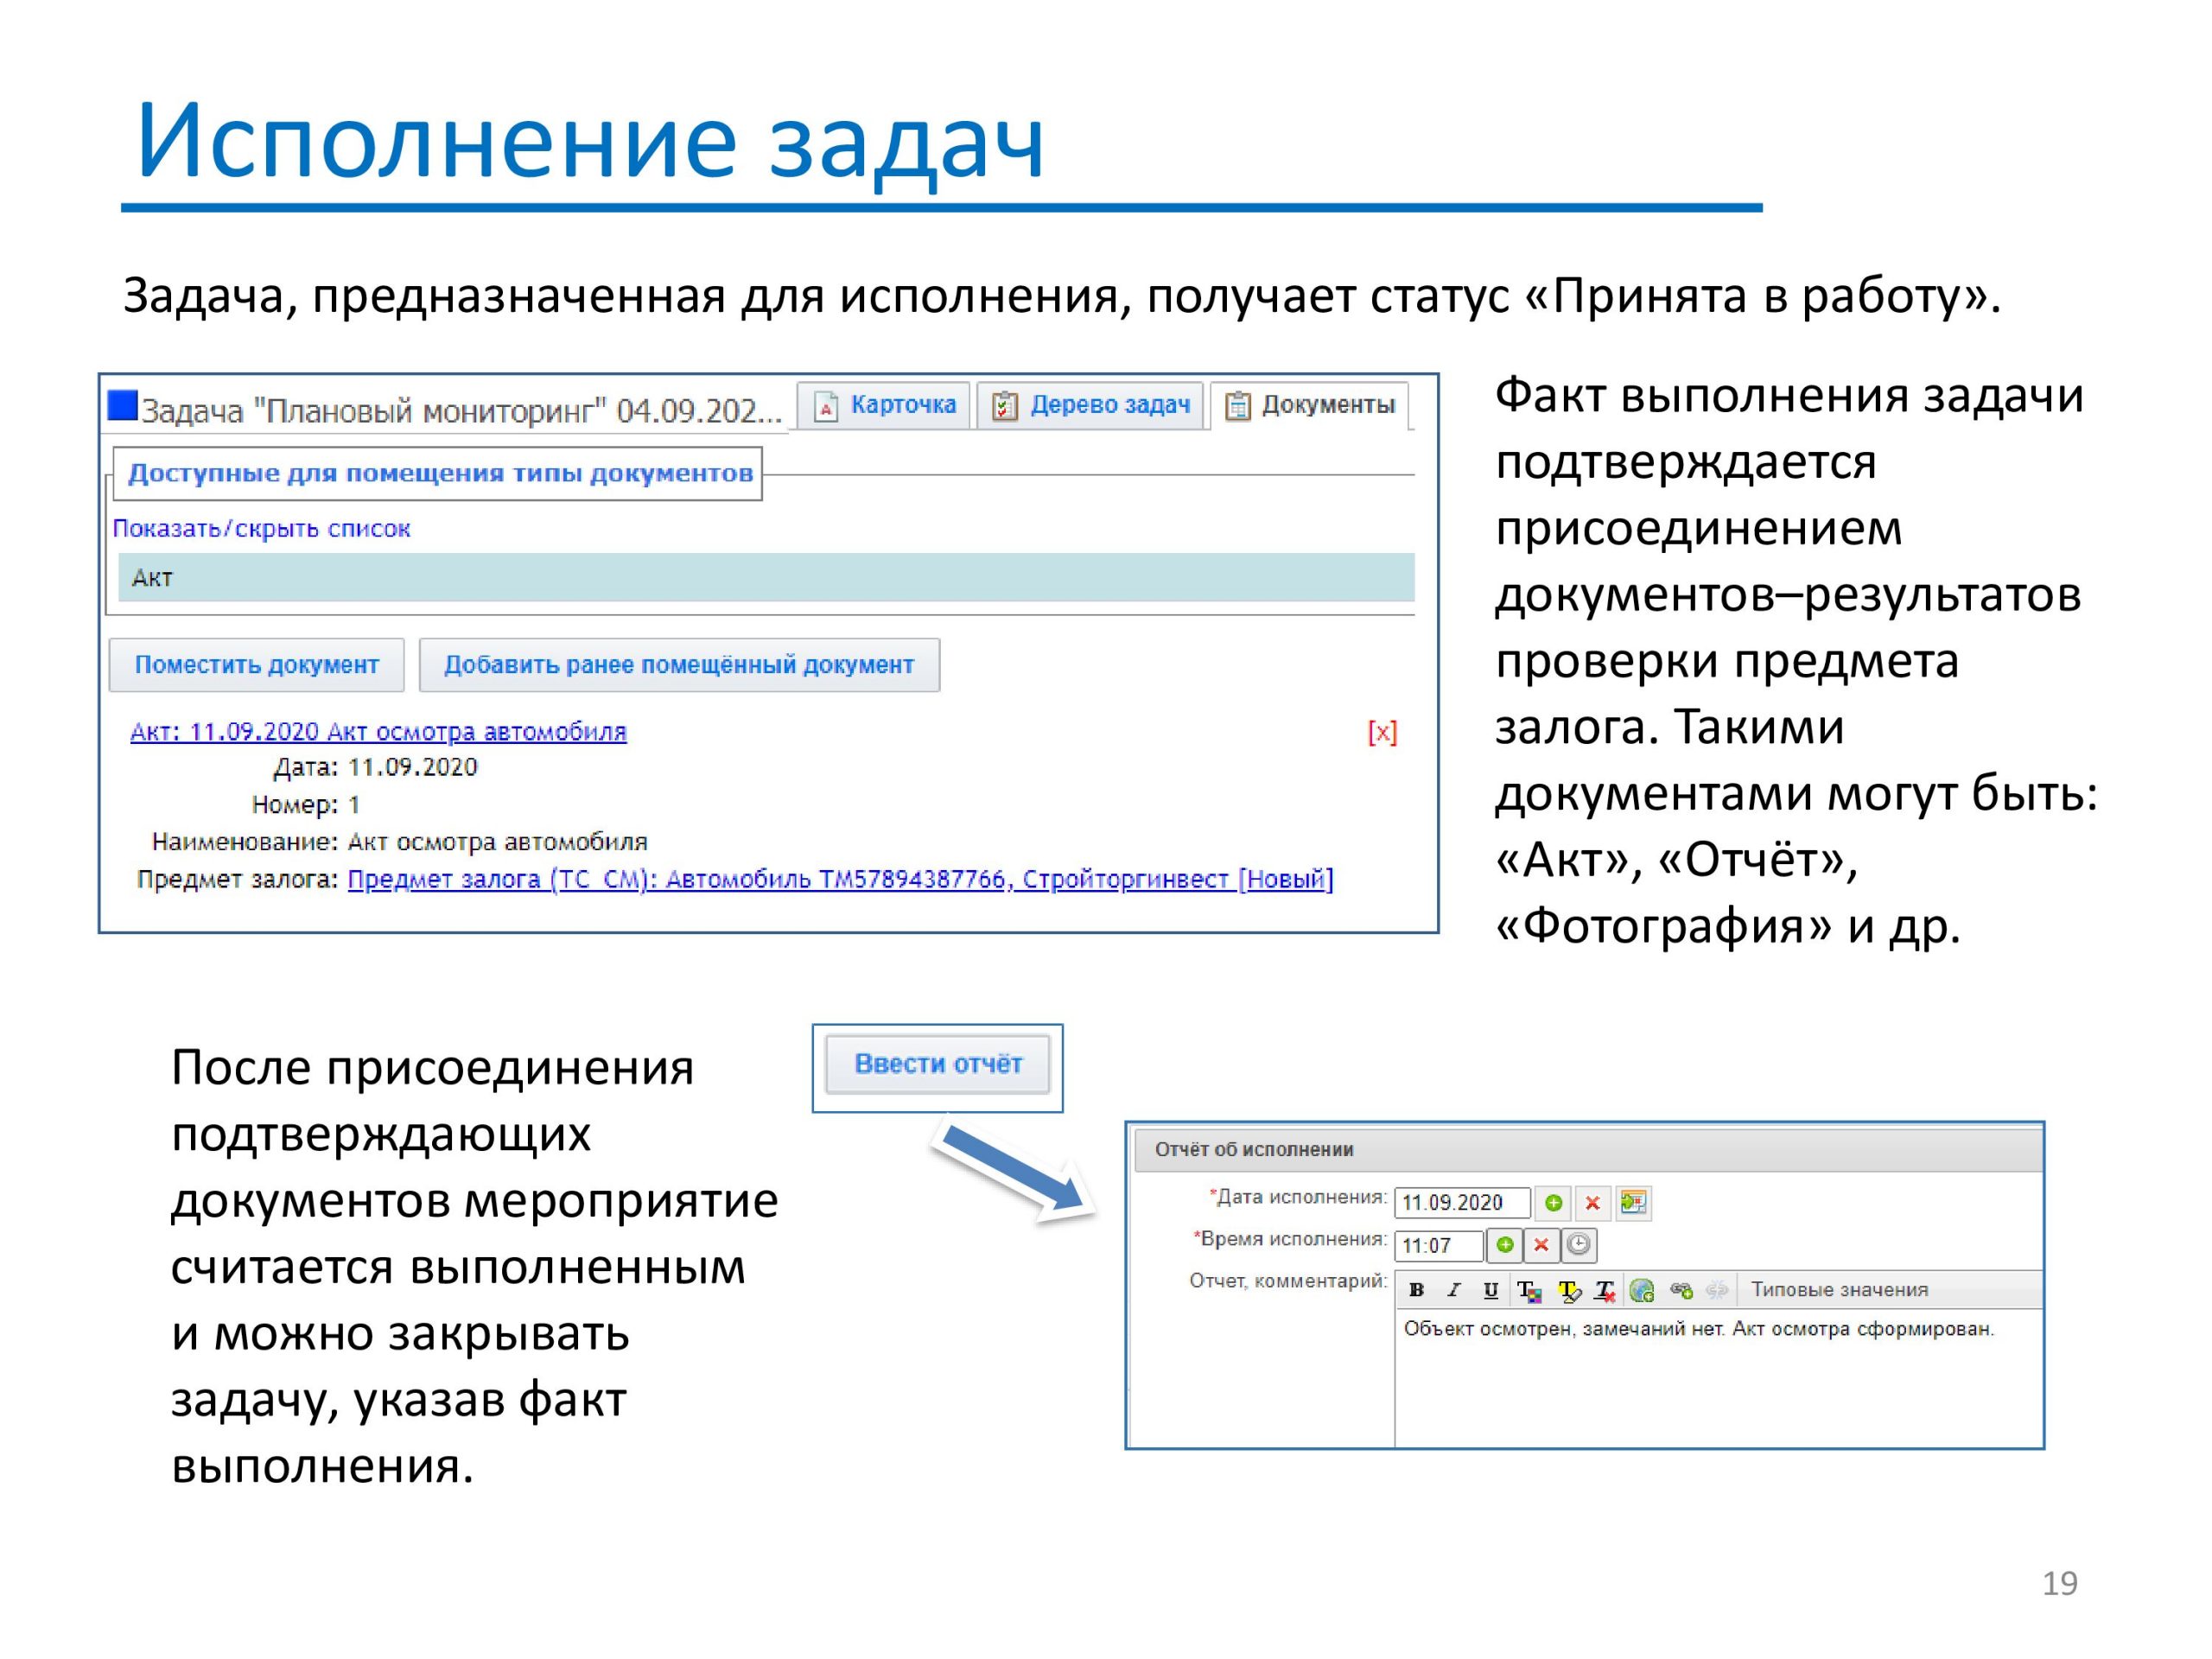Select the Акт document type row
Viewport: 2212px width, 1659px height.
pos(766,577)
